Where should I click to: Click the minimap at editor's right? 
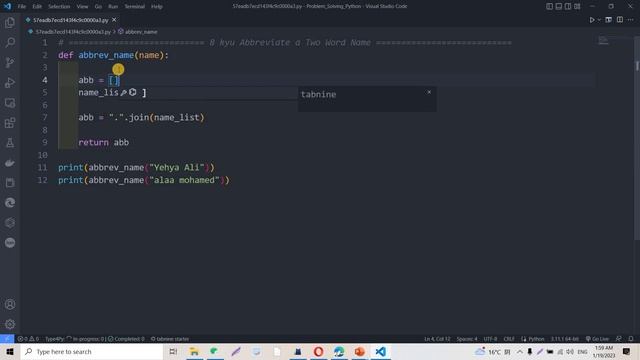(603, 40)
